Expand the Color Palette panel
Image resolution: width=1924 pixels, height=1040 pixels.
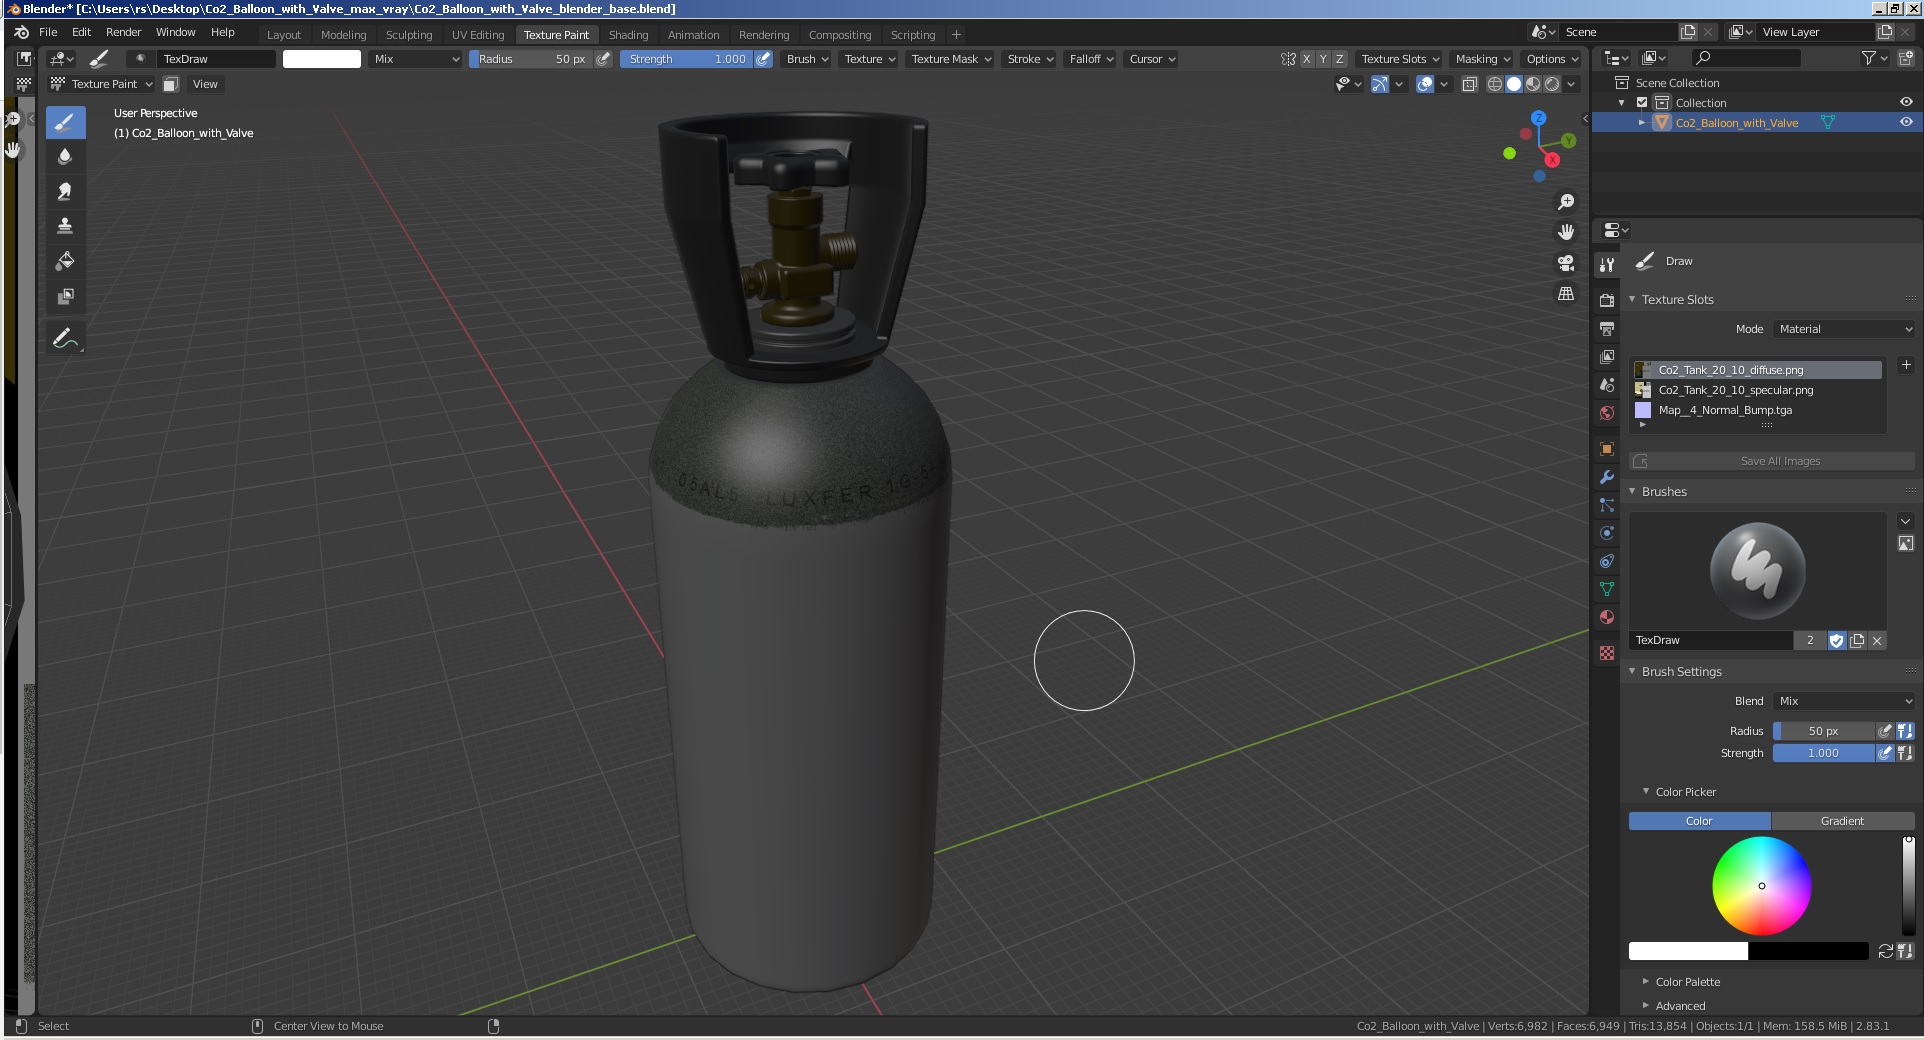pyautogui.click(x=1688, y=982)
